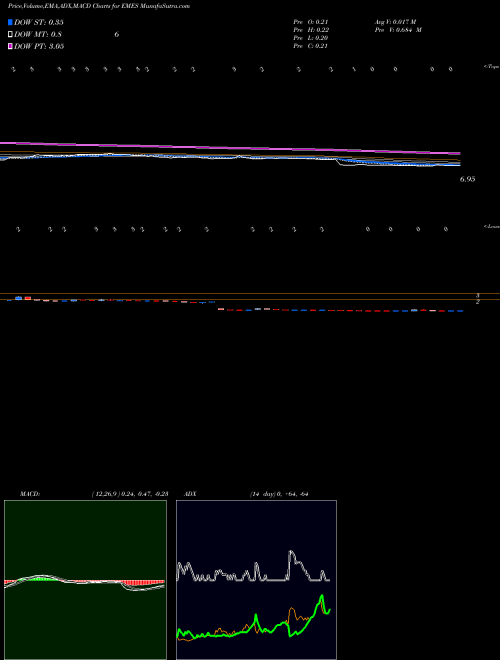Click the ADX (14 day) values text
This screenshot has width=500, height=660.
click(x=279, y=494)
